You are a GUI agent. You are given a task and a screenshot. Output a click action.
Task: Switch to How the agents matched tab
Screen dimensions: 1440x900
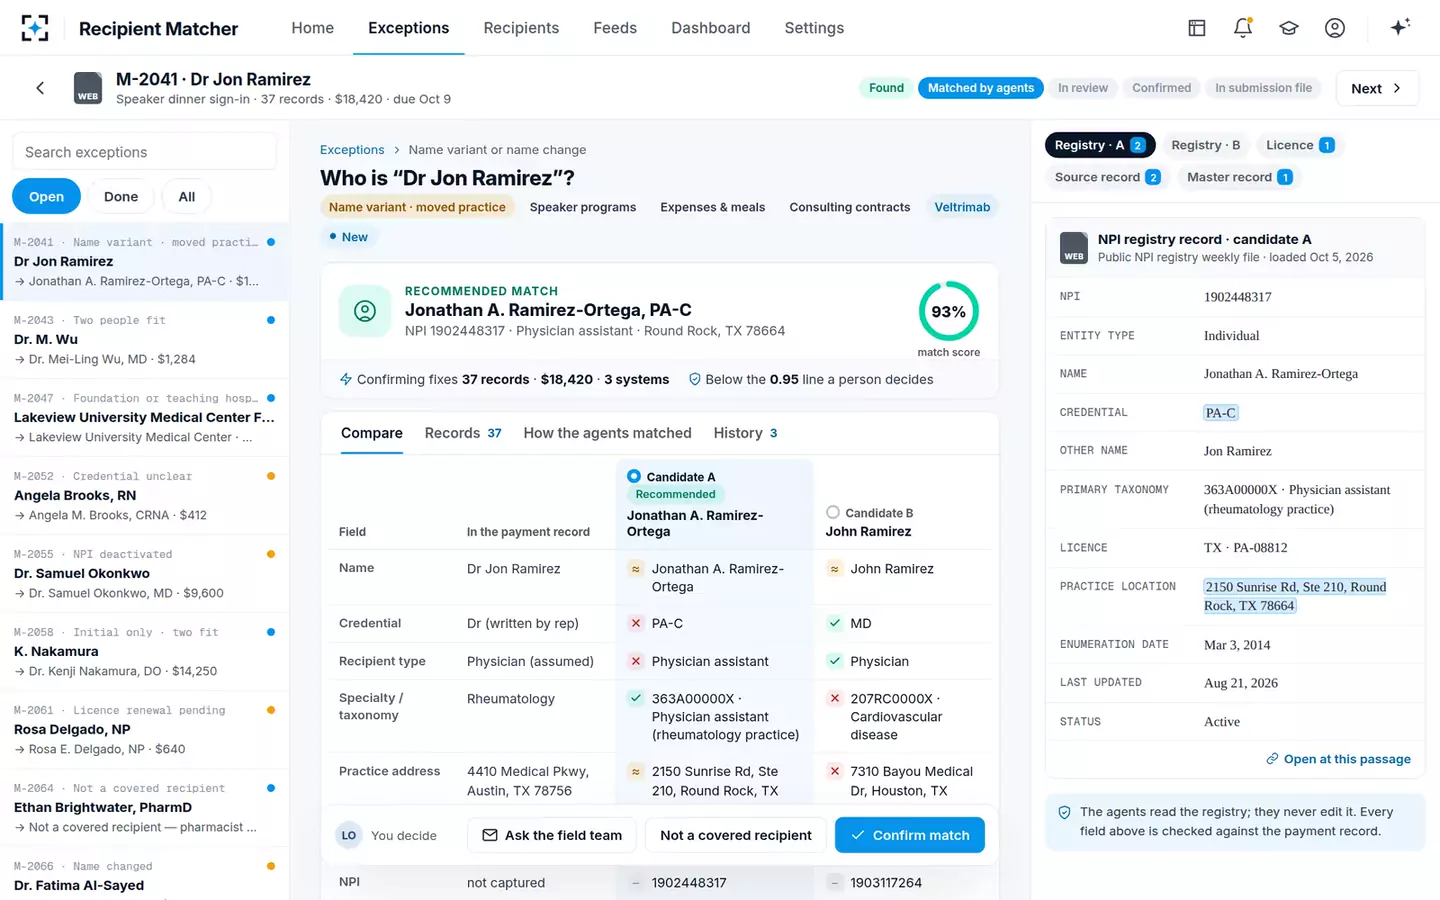(607, 433)
